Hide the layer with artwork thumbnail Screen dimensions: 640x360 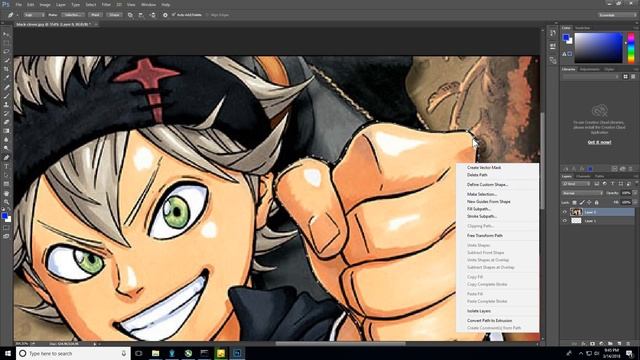(x=565, y=212)
